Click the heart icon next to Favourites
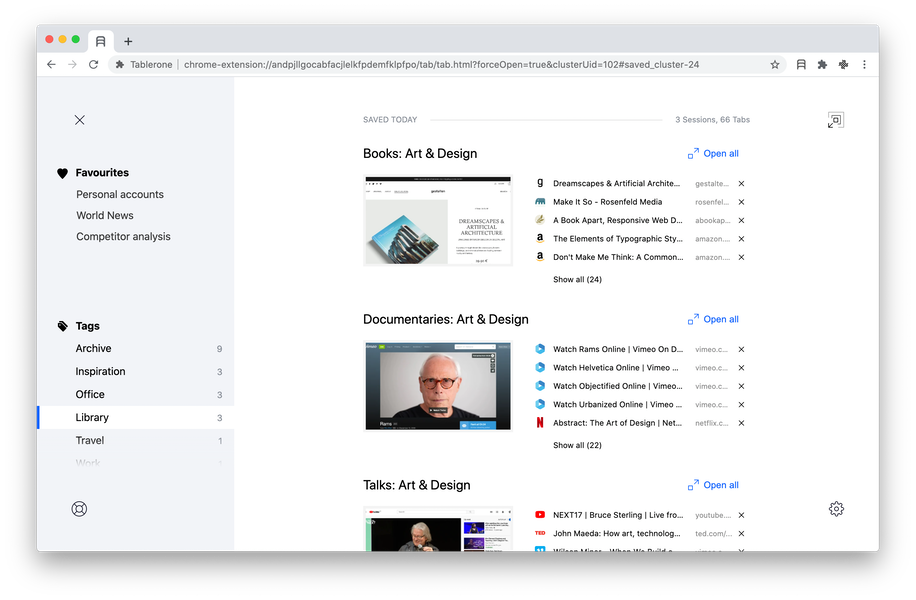The height and width of the screenshot is (600, 916). (62, 172)
